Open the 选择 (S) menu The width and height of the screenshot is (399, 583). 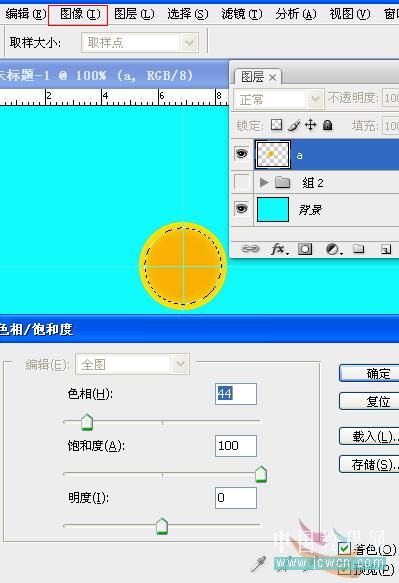188,15
